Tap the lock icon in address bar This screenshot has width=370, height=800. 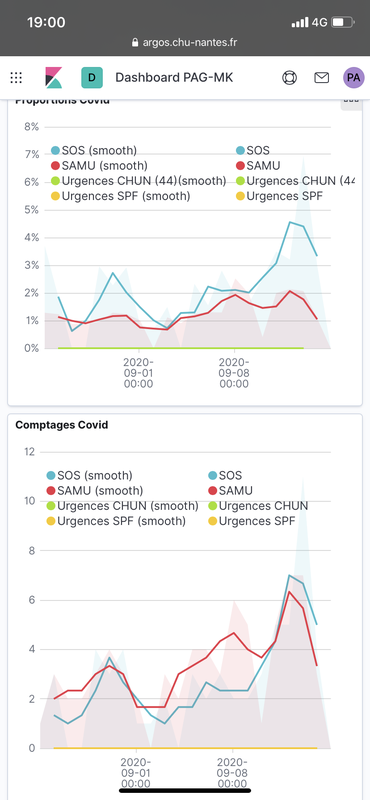(135, 42)
